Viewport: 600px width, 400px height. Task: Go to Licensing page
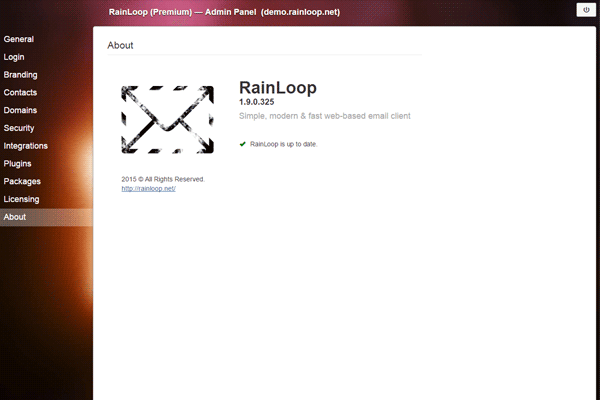click(x=22, y=199)
